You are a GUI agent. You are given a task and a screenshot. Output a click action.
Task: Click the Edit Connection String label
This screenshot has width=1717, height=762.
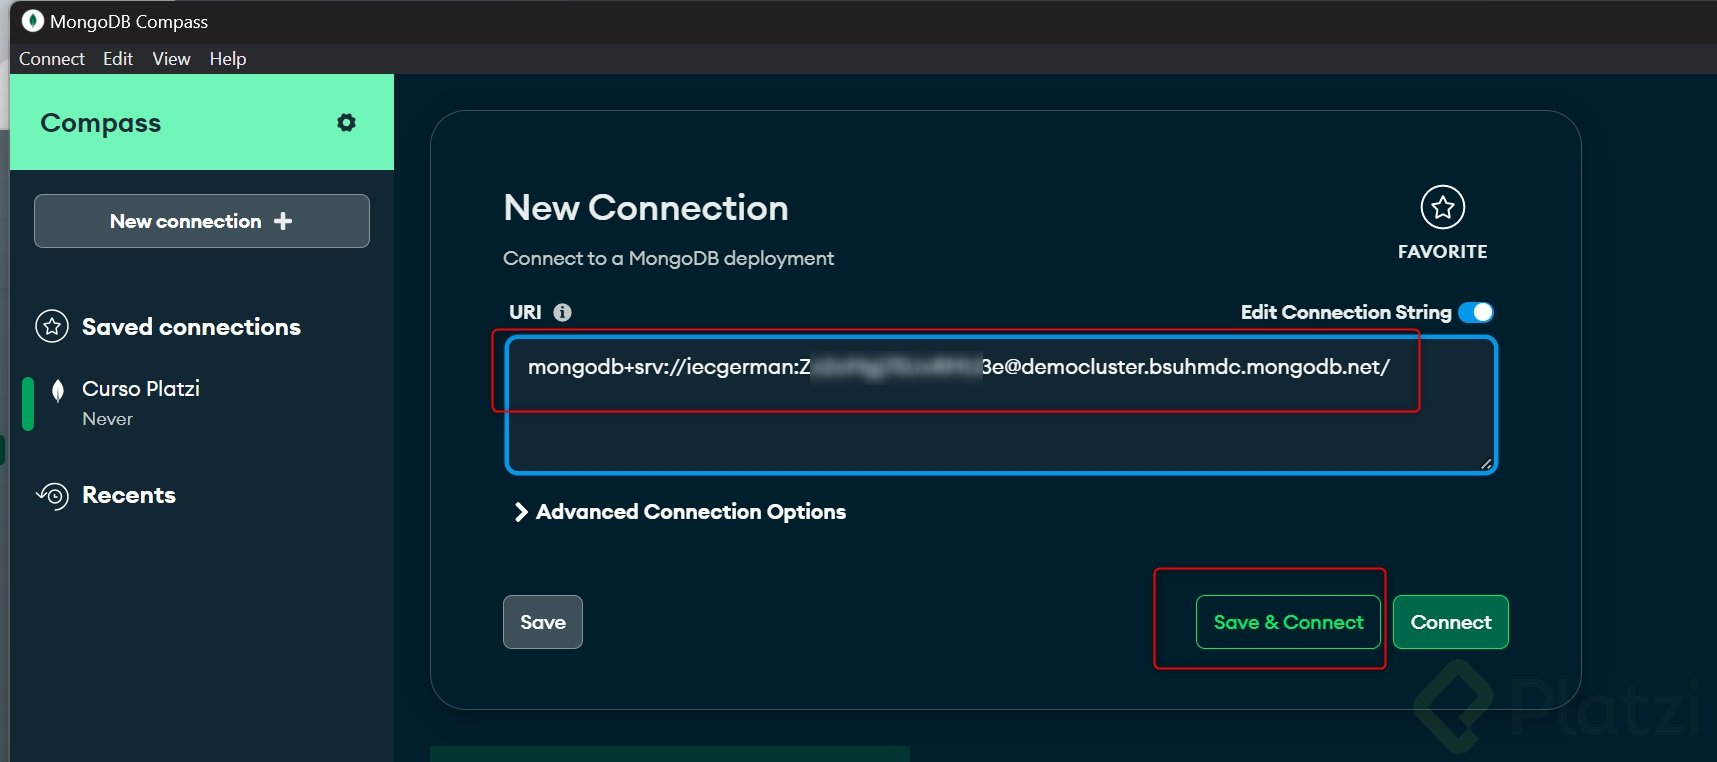1346,312
